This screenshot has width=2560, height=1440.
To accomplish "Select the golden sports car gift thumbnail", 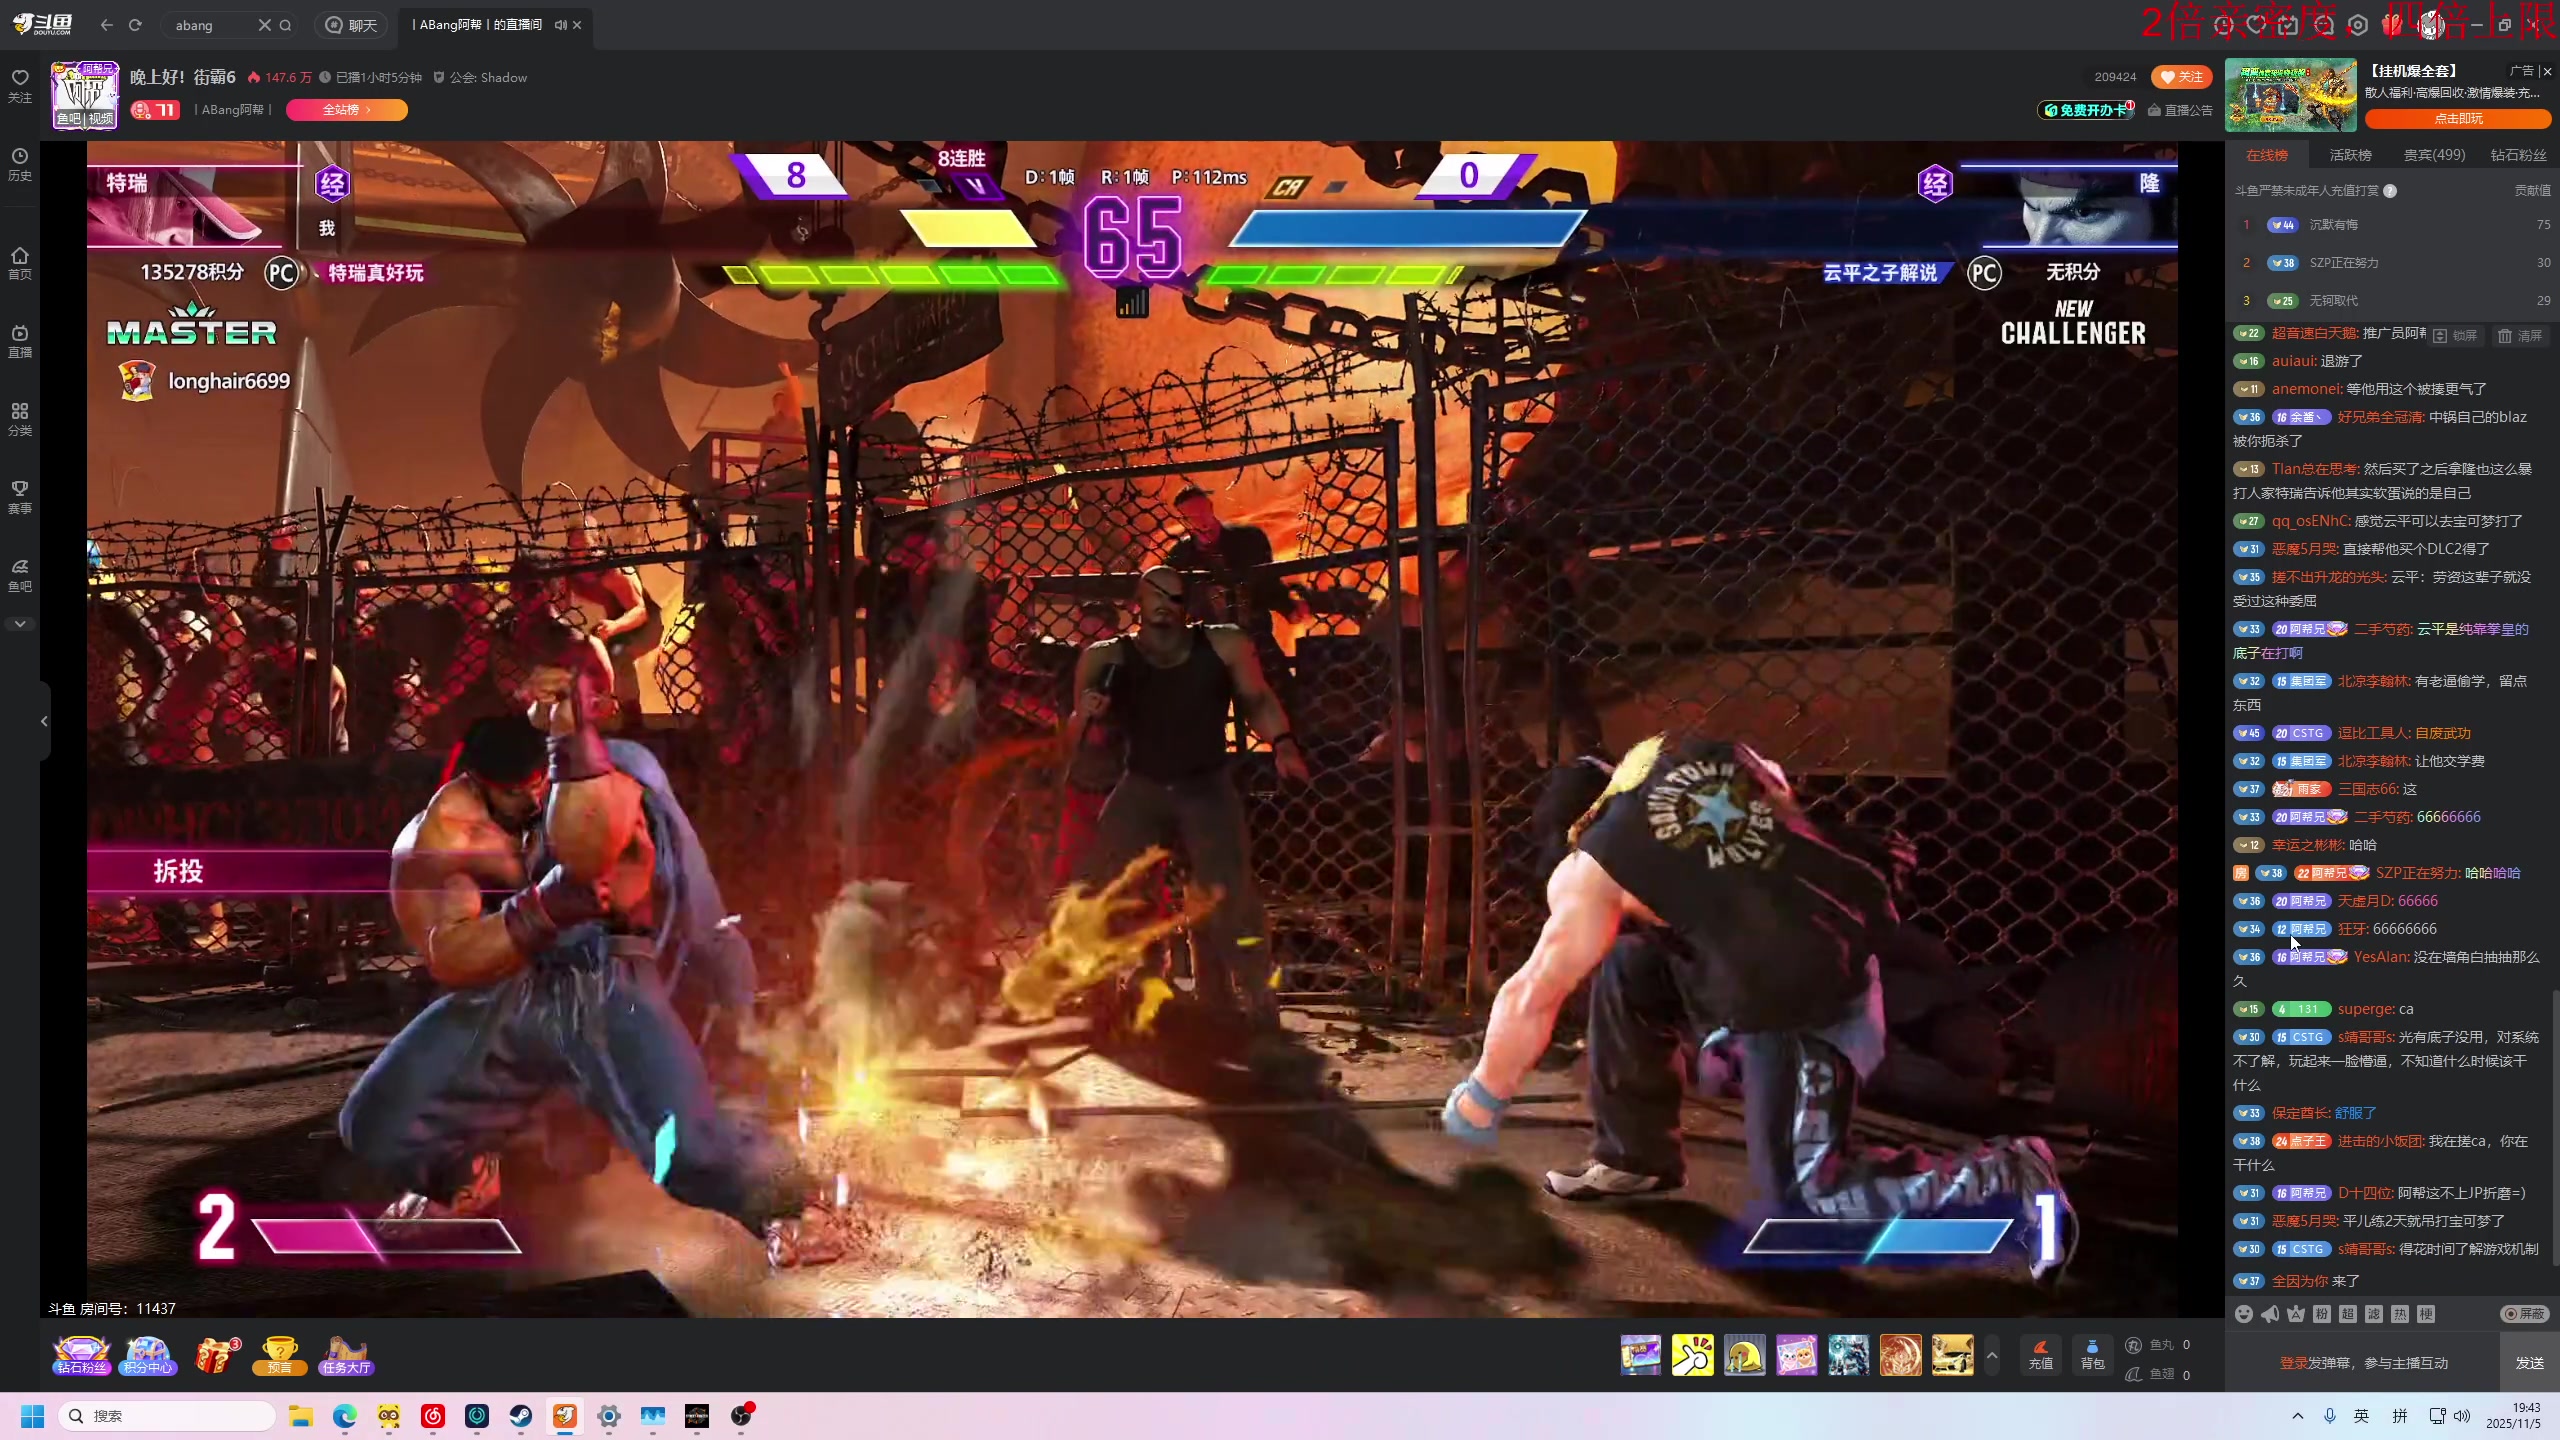I will pos(1951,1355).
